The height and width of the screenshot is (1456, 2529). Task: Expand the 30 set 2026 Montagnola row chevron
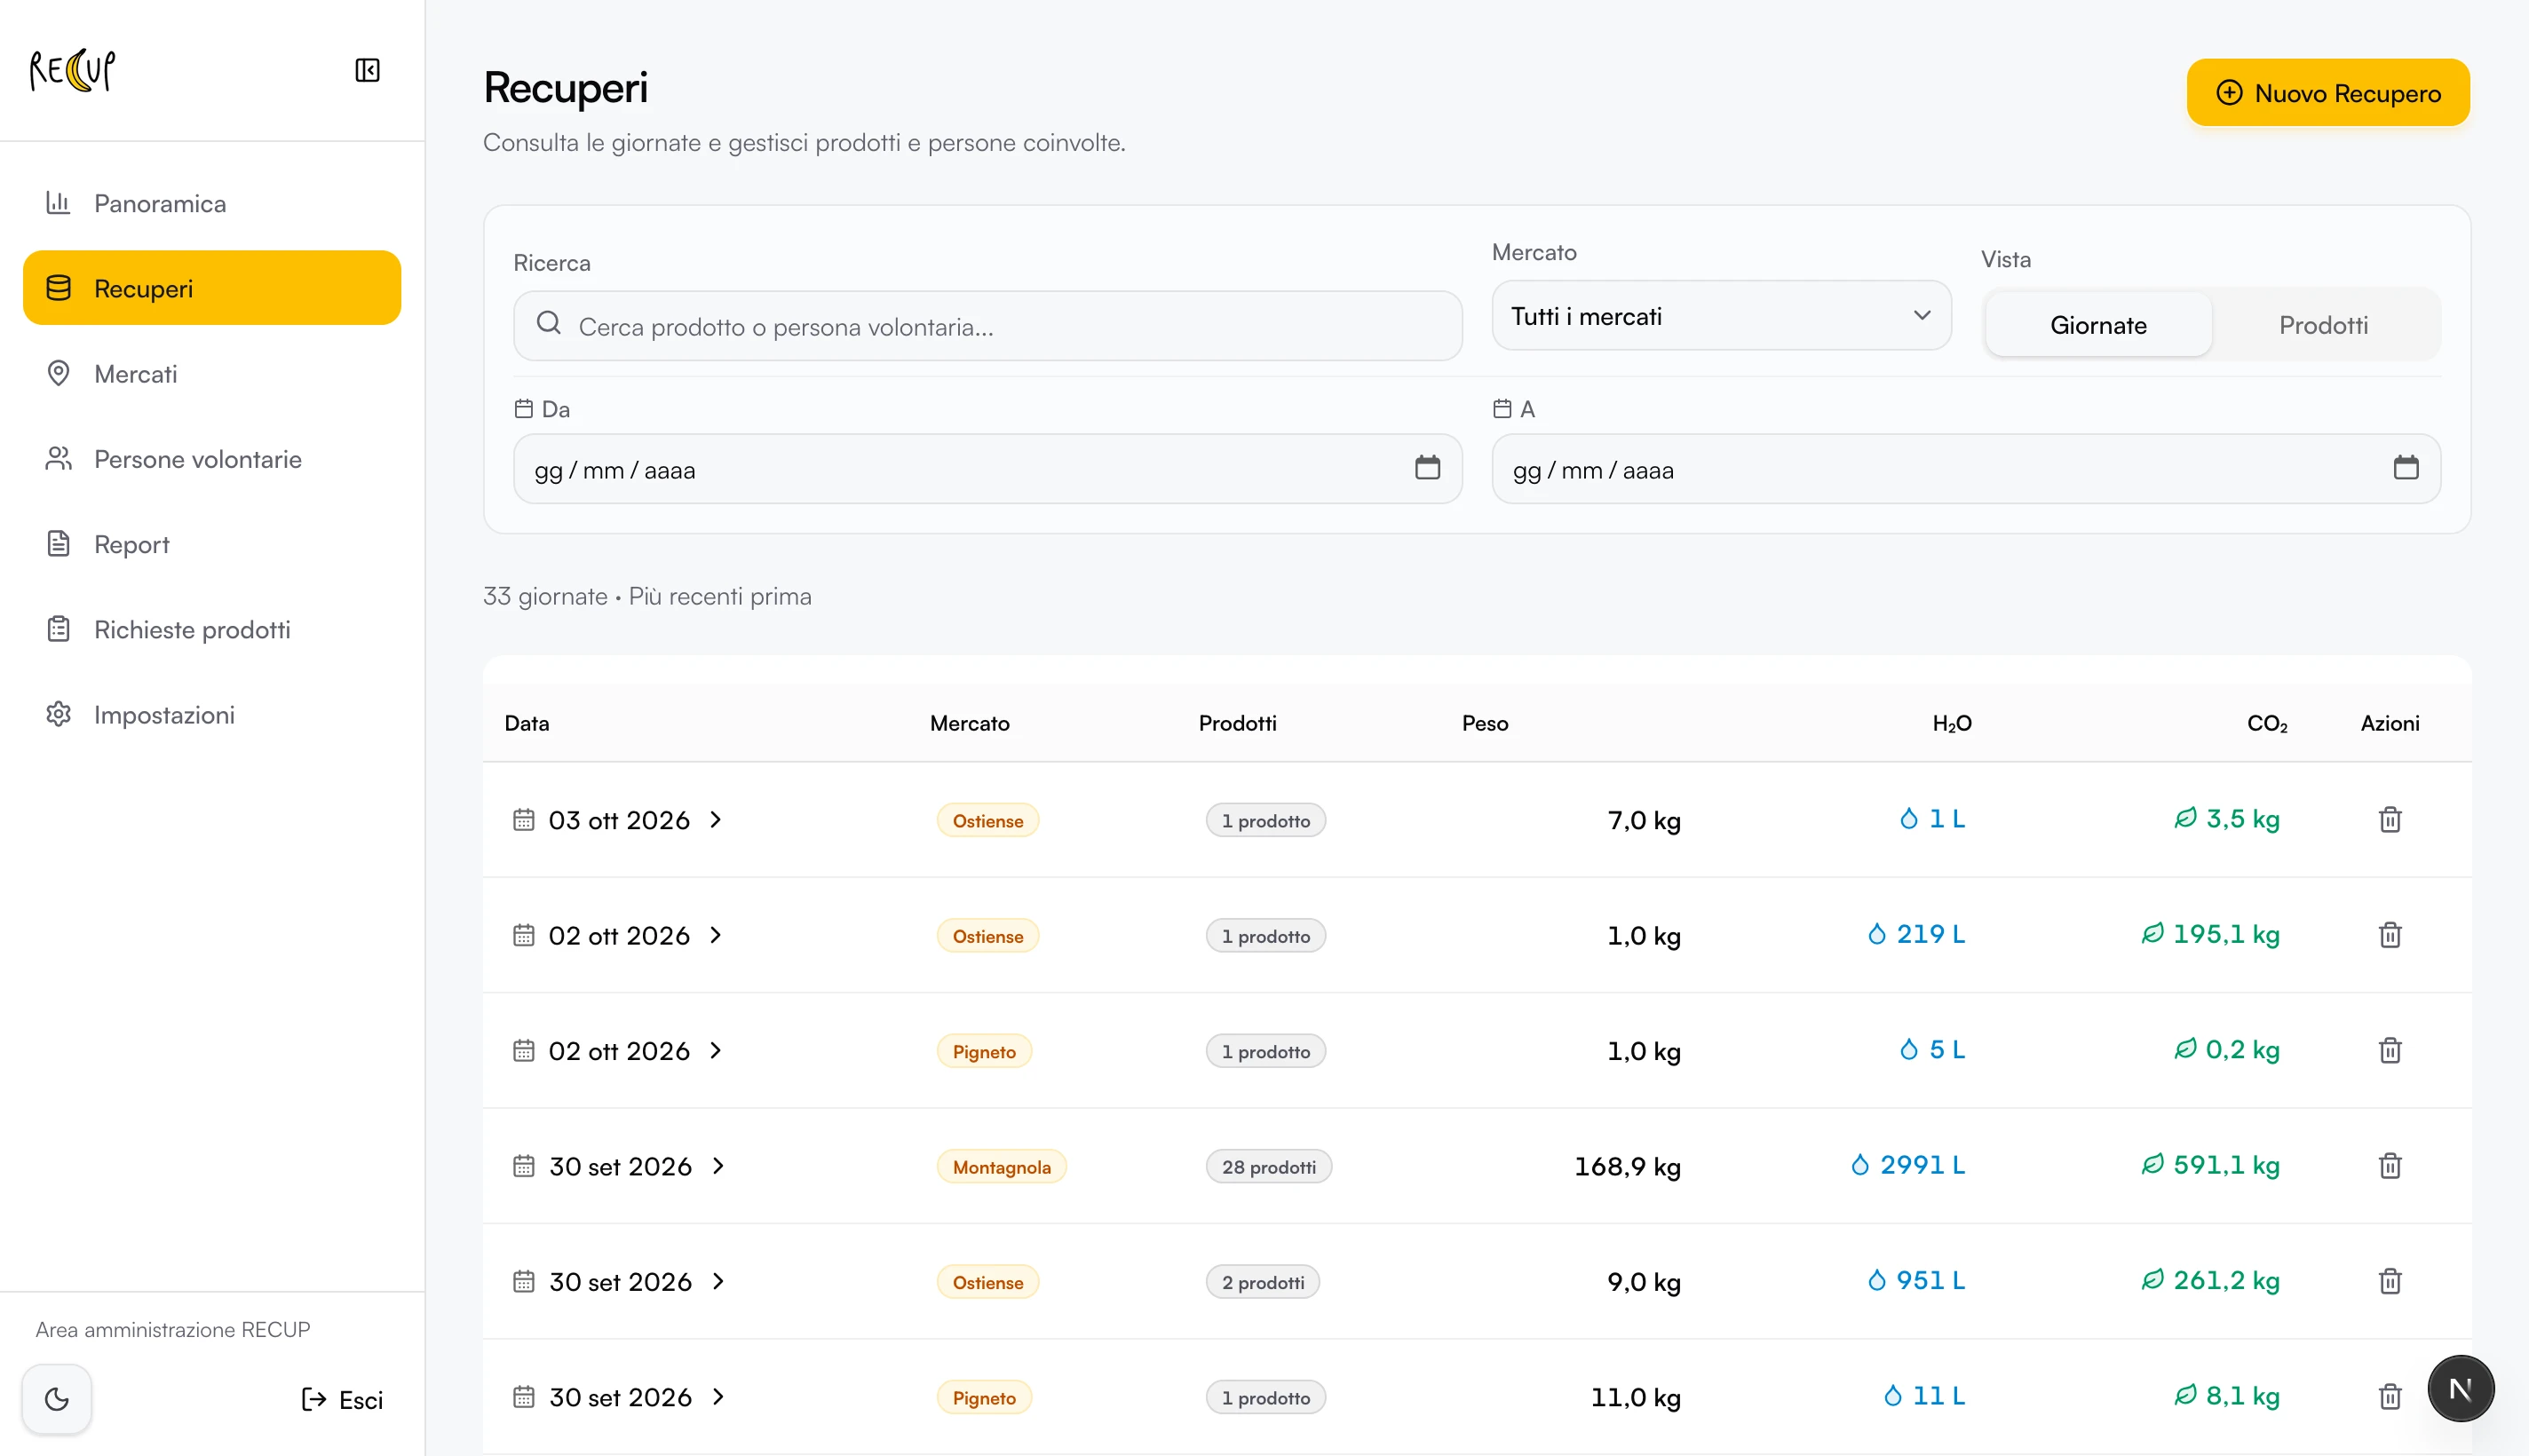tap(718, 1166)
